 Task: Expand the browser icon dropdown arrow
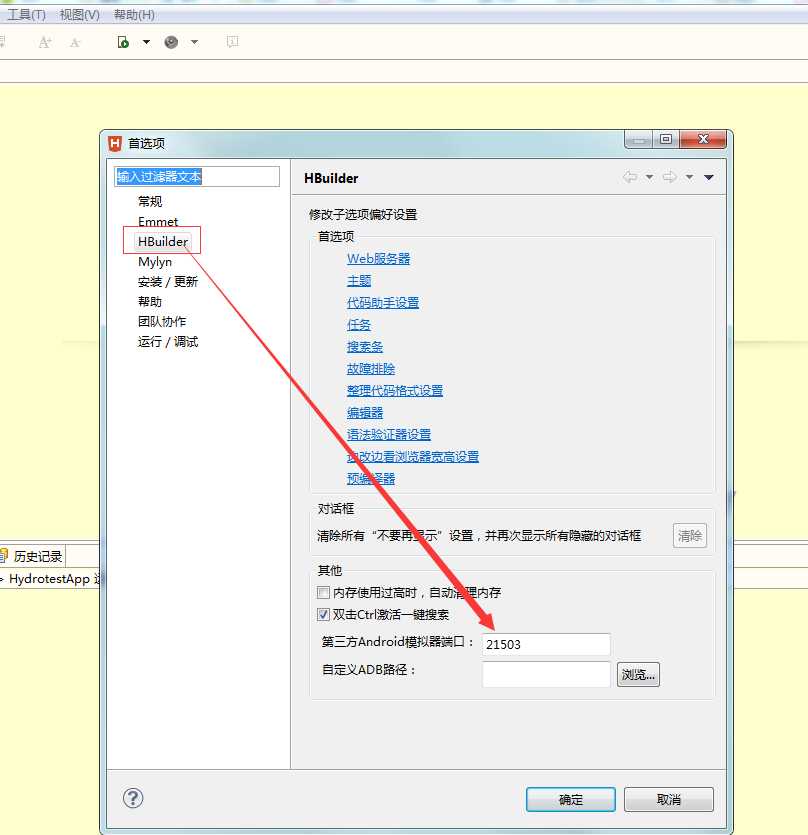point(194,42)
